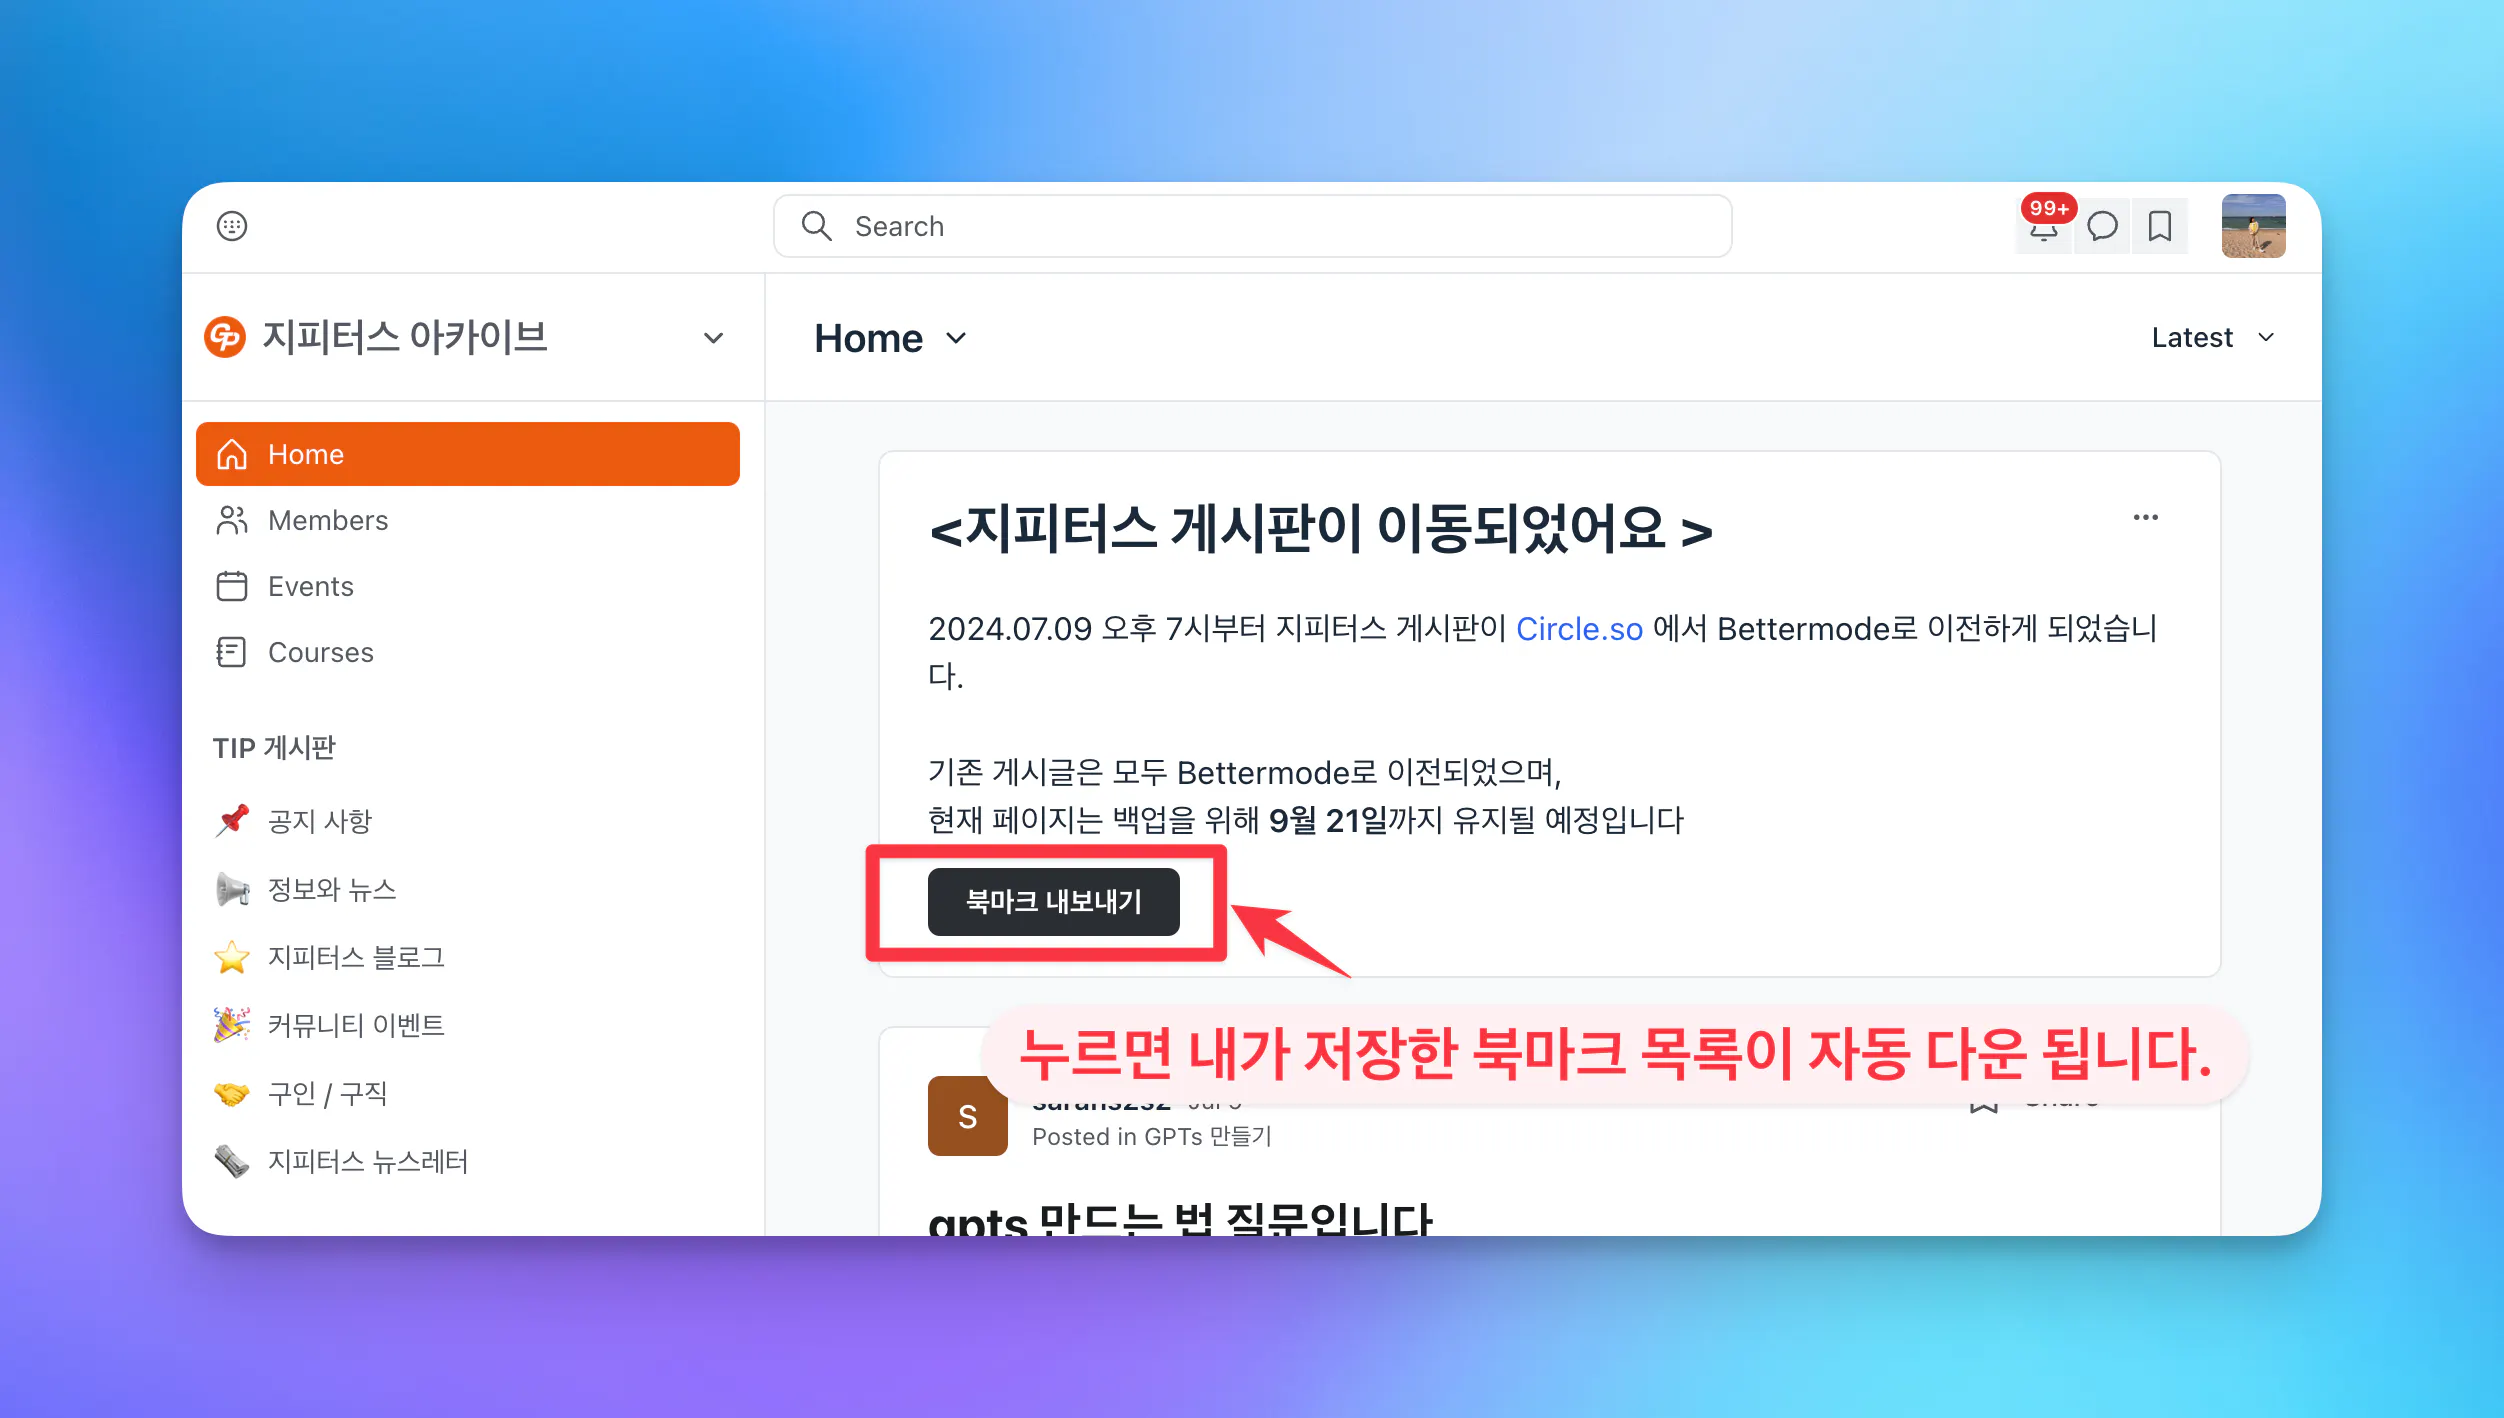Screen dimensions: 2504x1418
Task: Click the apps grid icon at top-left
Action: point(231,226)
